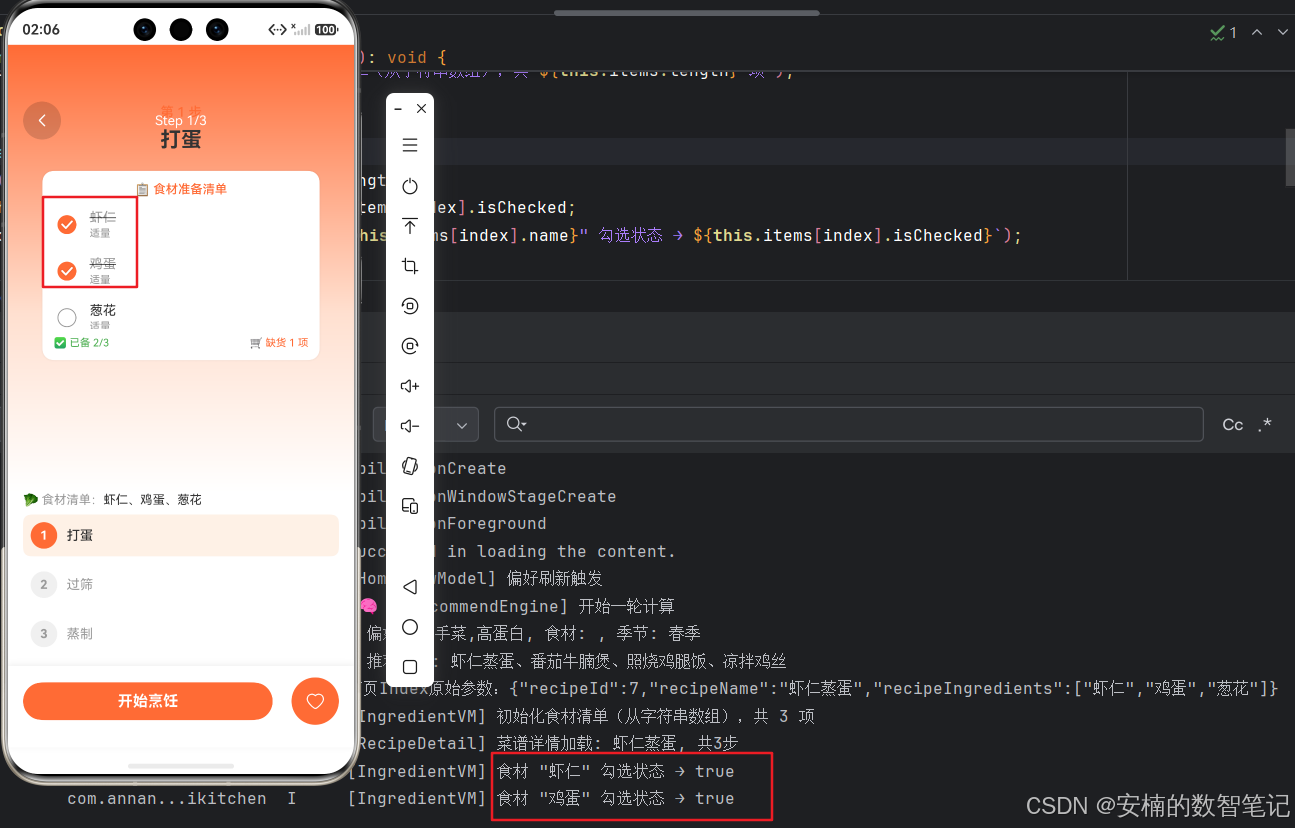Screen dimensions: 1295x828
Task: Check the 葱花 ingredient circle
Action: tap(67, 318)
